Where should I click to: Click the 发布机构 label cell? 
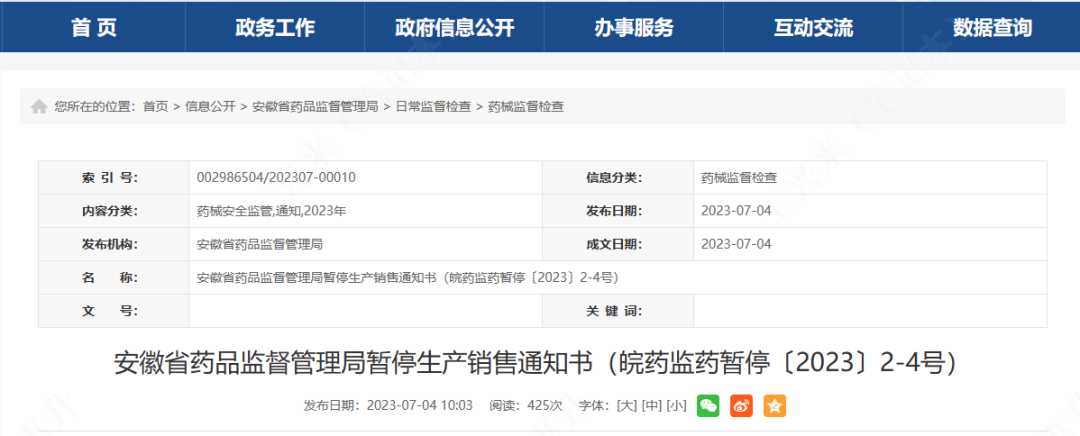click(114, 245)
